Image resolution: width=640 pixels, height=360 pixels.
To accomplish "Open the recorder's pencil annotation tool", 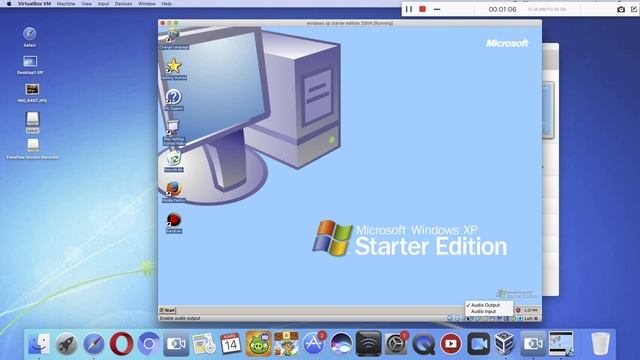I will pyautogui.click(x=634, y=9).
